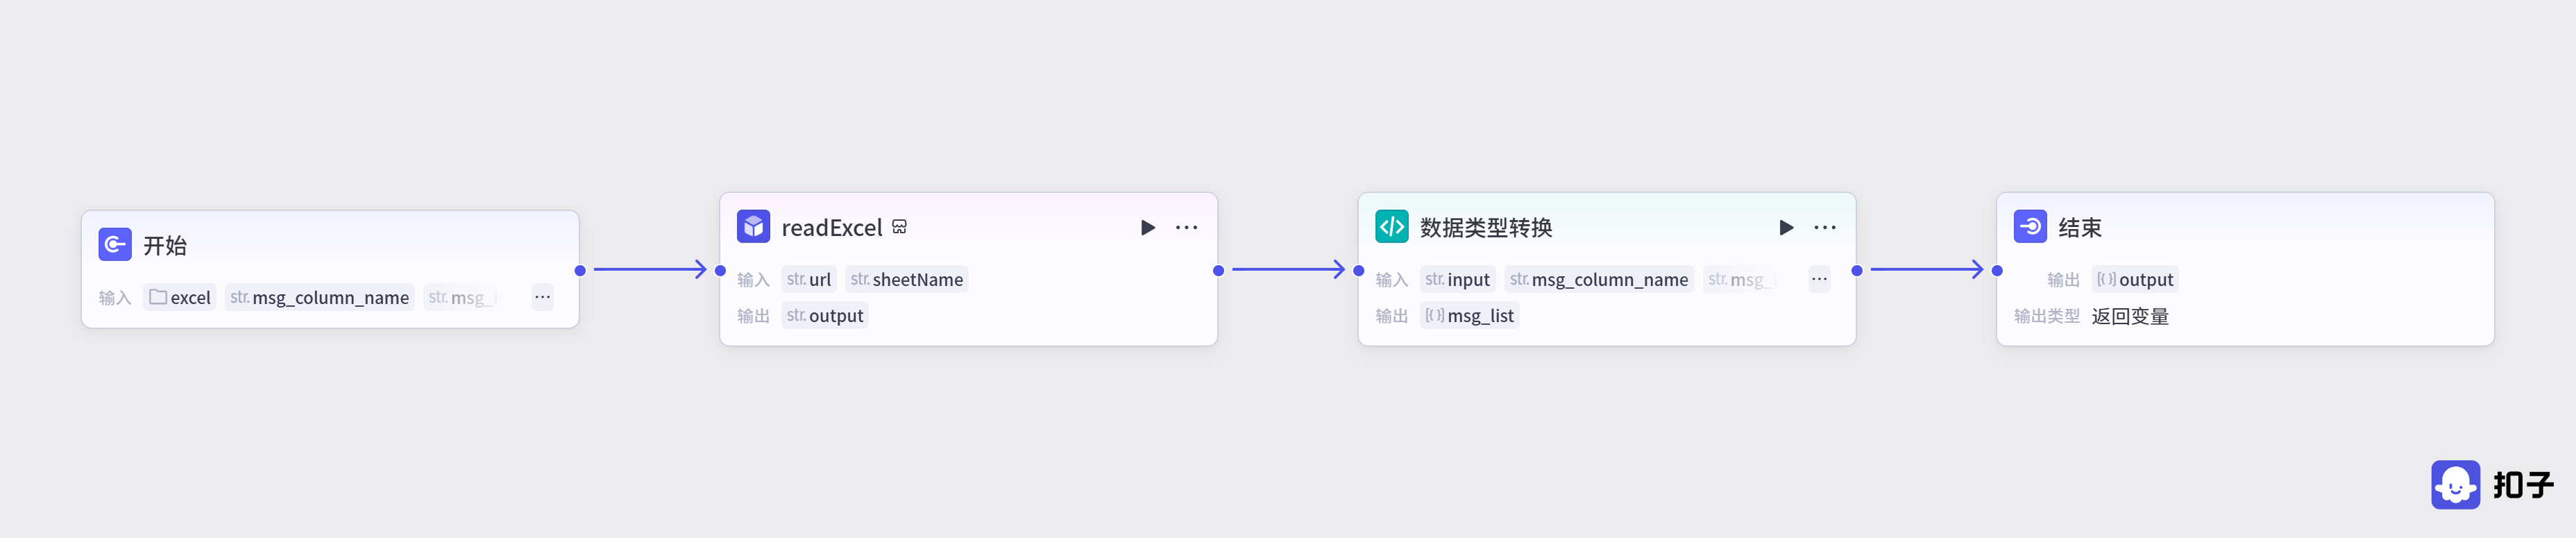Click the store badge icon next to readExcel
The height and width of the screenshot is (538, 2576).
(x=899, y=227)
